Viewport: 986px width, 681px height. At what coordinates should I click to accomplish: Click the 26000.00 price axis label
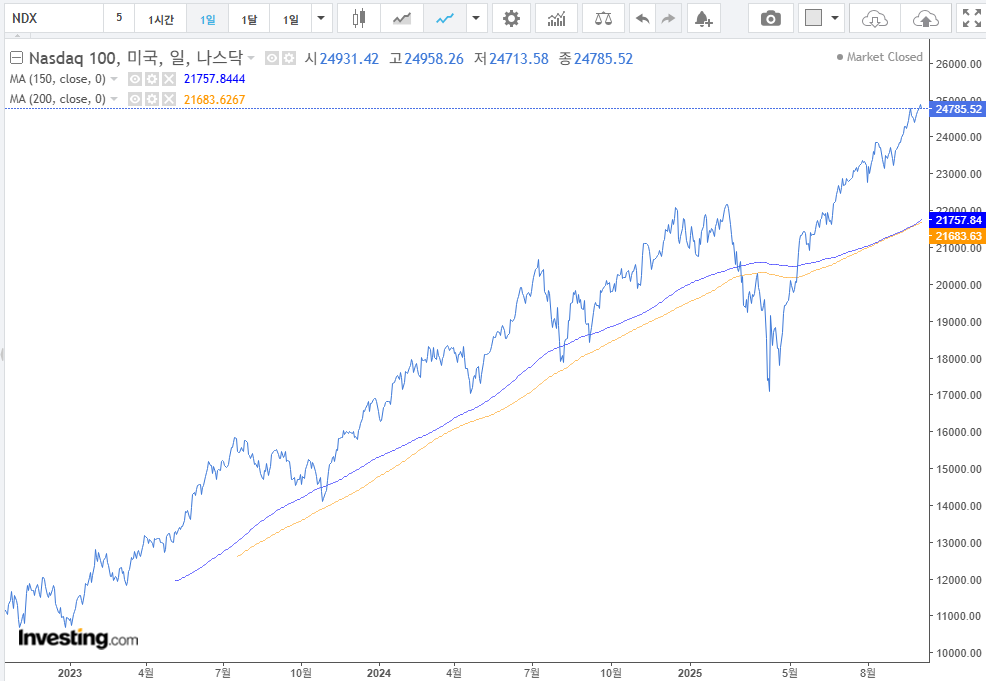pyautogui.click(x=958, y=64)
